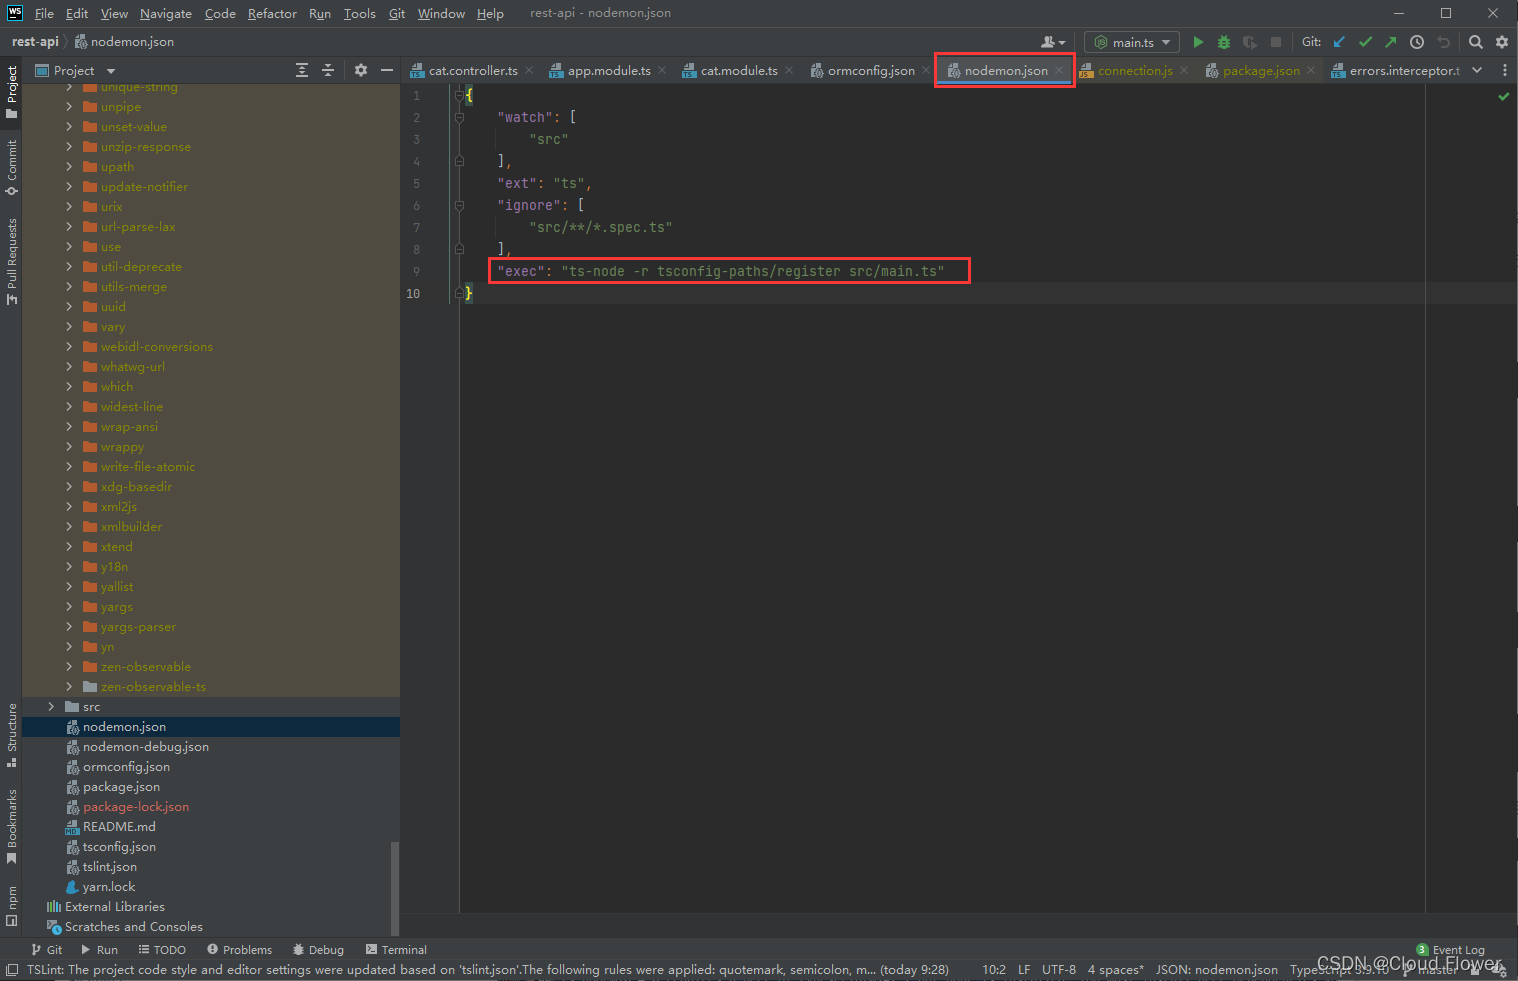Run the main.ts configuration with green play icon
Image resolution: width=1518 pixels, height=981 pixels.
click(1198, 41)
